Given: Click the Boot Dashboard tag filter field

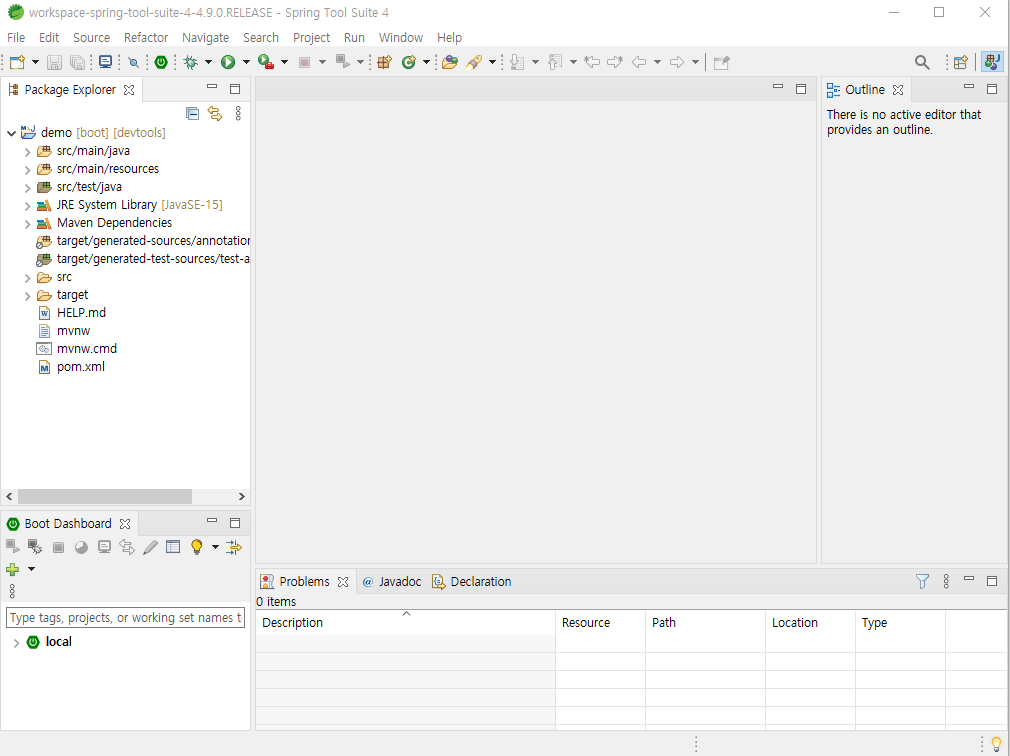Looking at the screenshot, I should (126, 618).
